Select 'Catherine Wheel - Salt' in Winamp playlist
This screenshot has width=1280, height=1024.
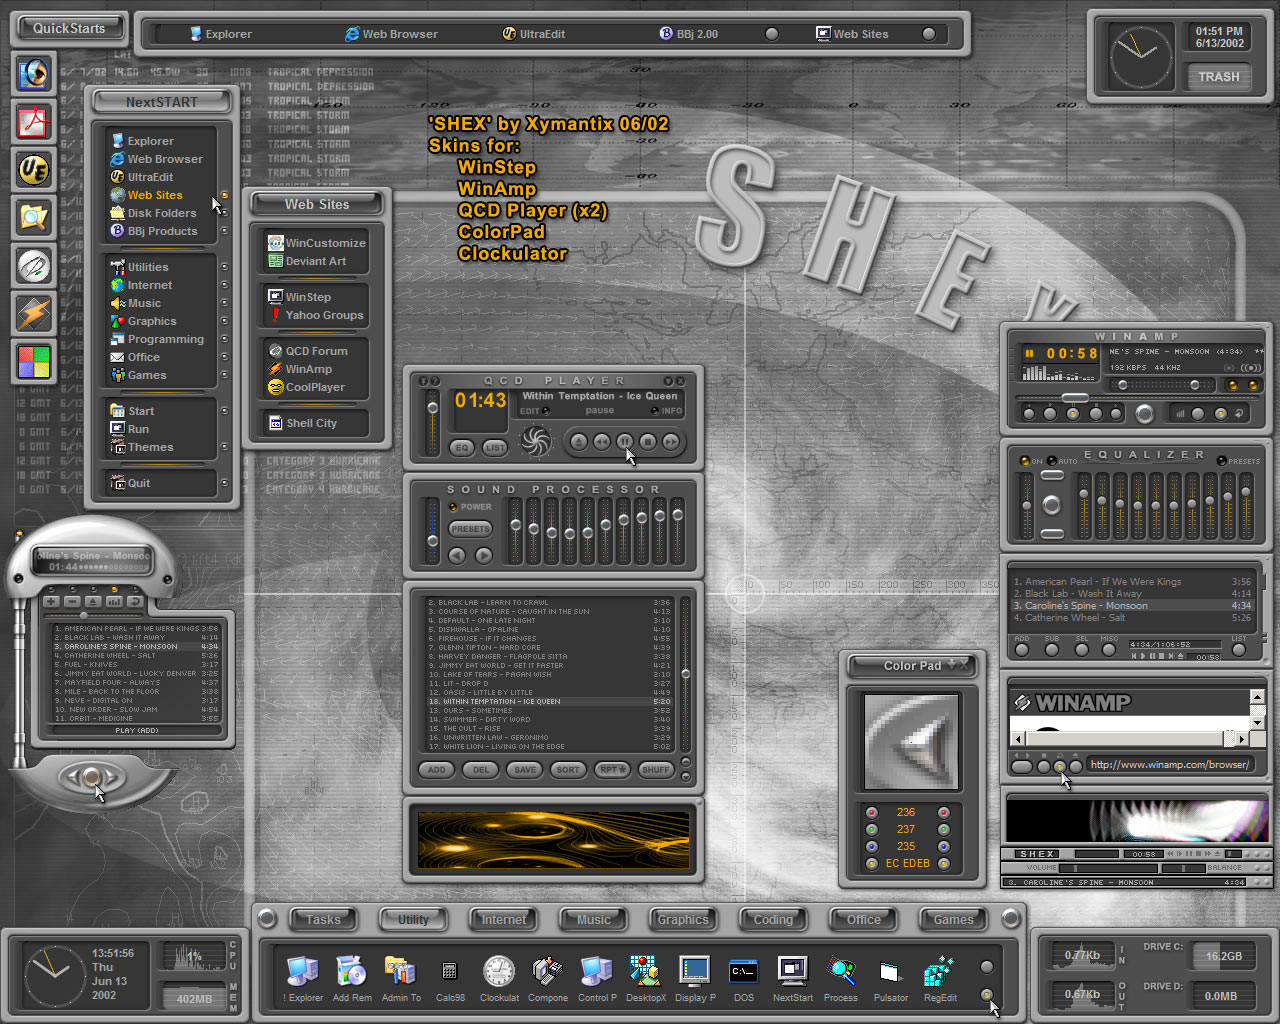point(1132,618)
